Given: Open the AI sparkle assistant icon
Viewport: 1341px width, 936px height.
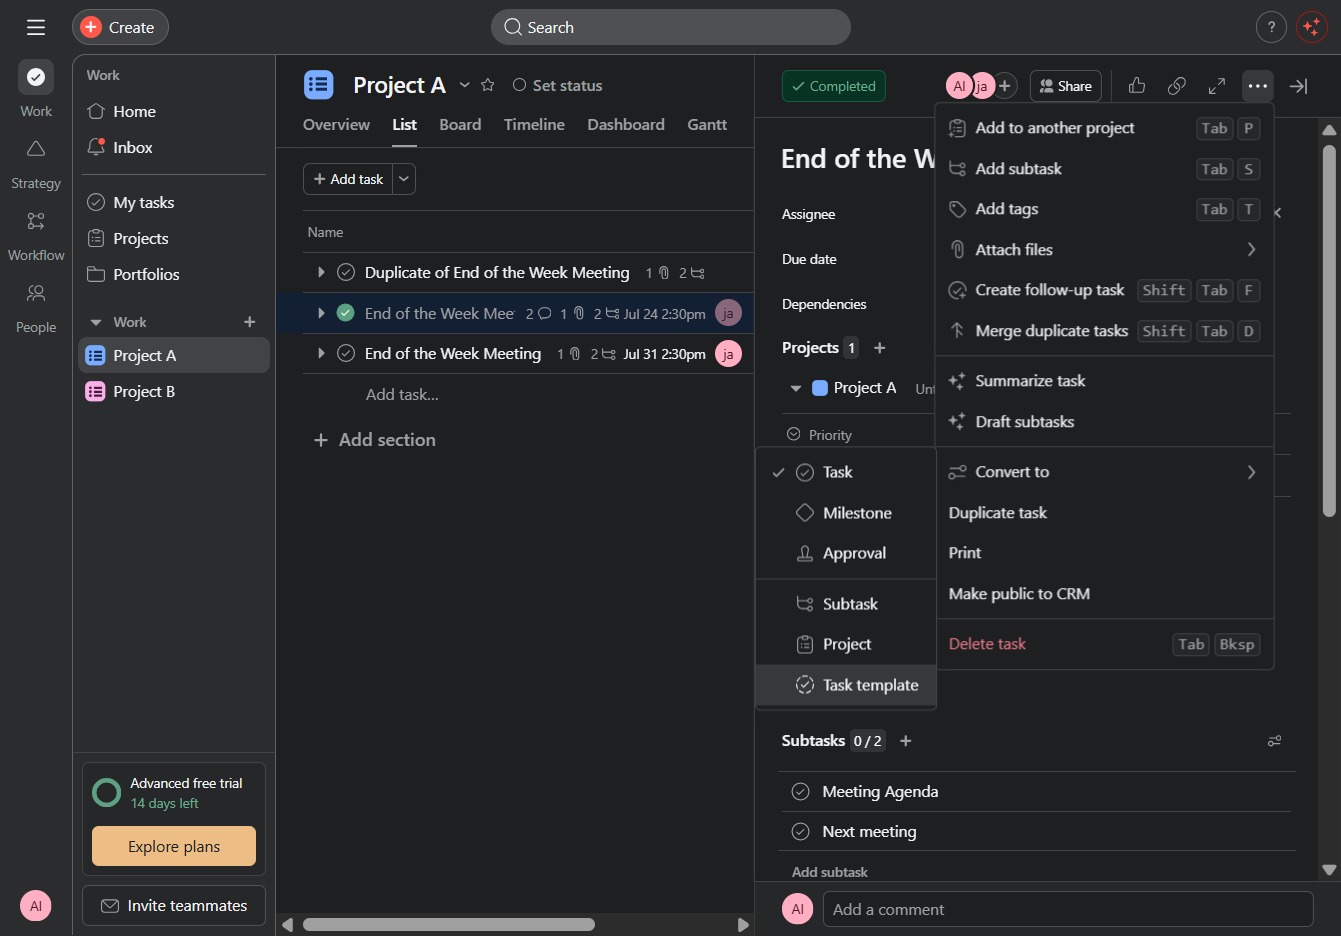Looking at the screenshot, I should click(x=1311, y=27).
